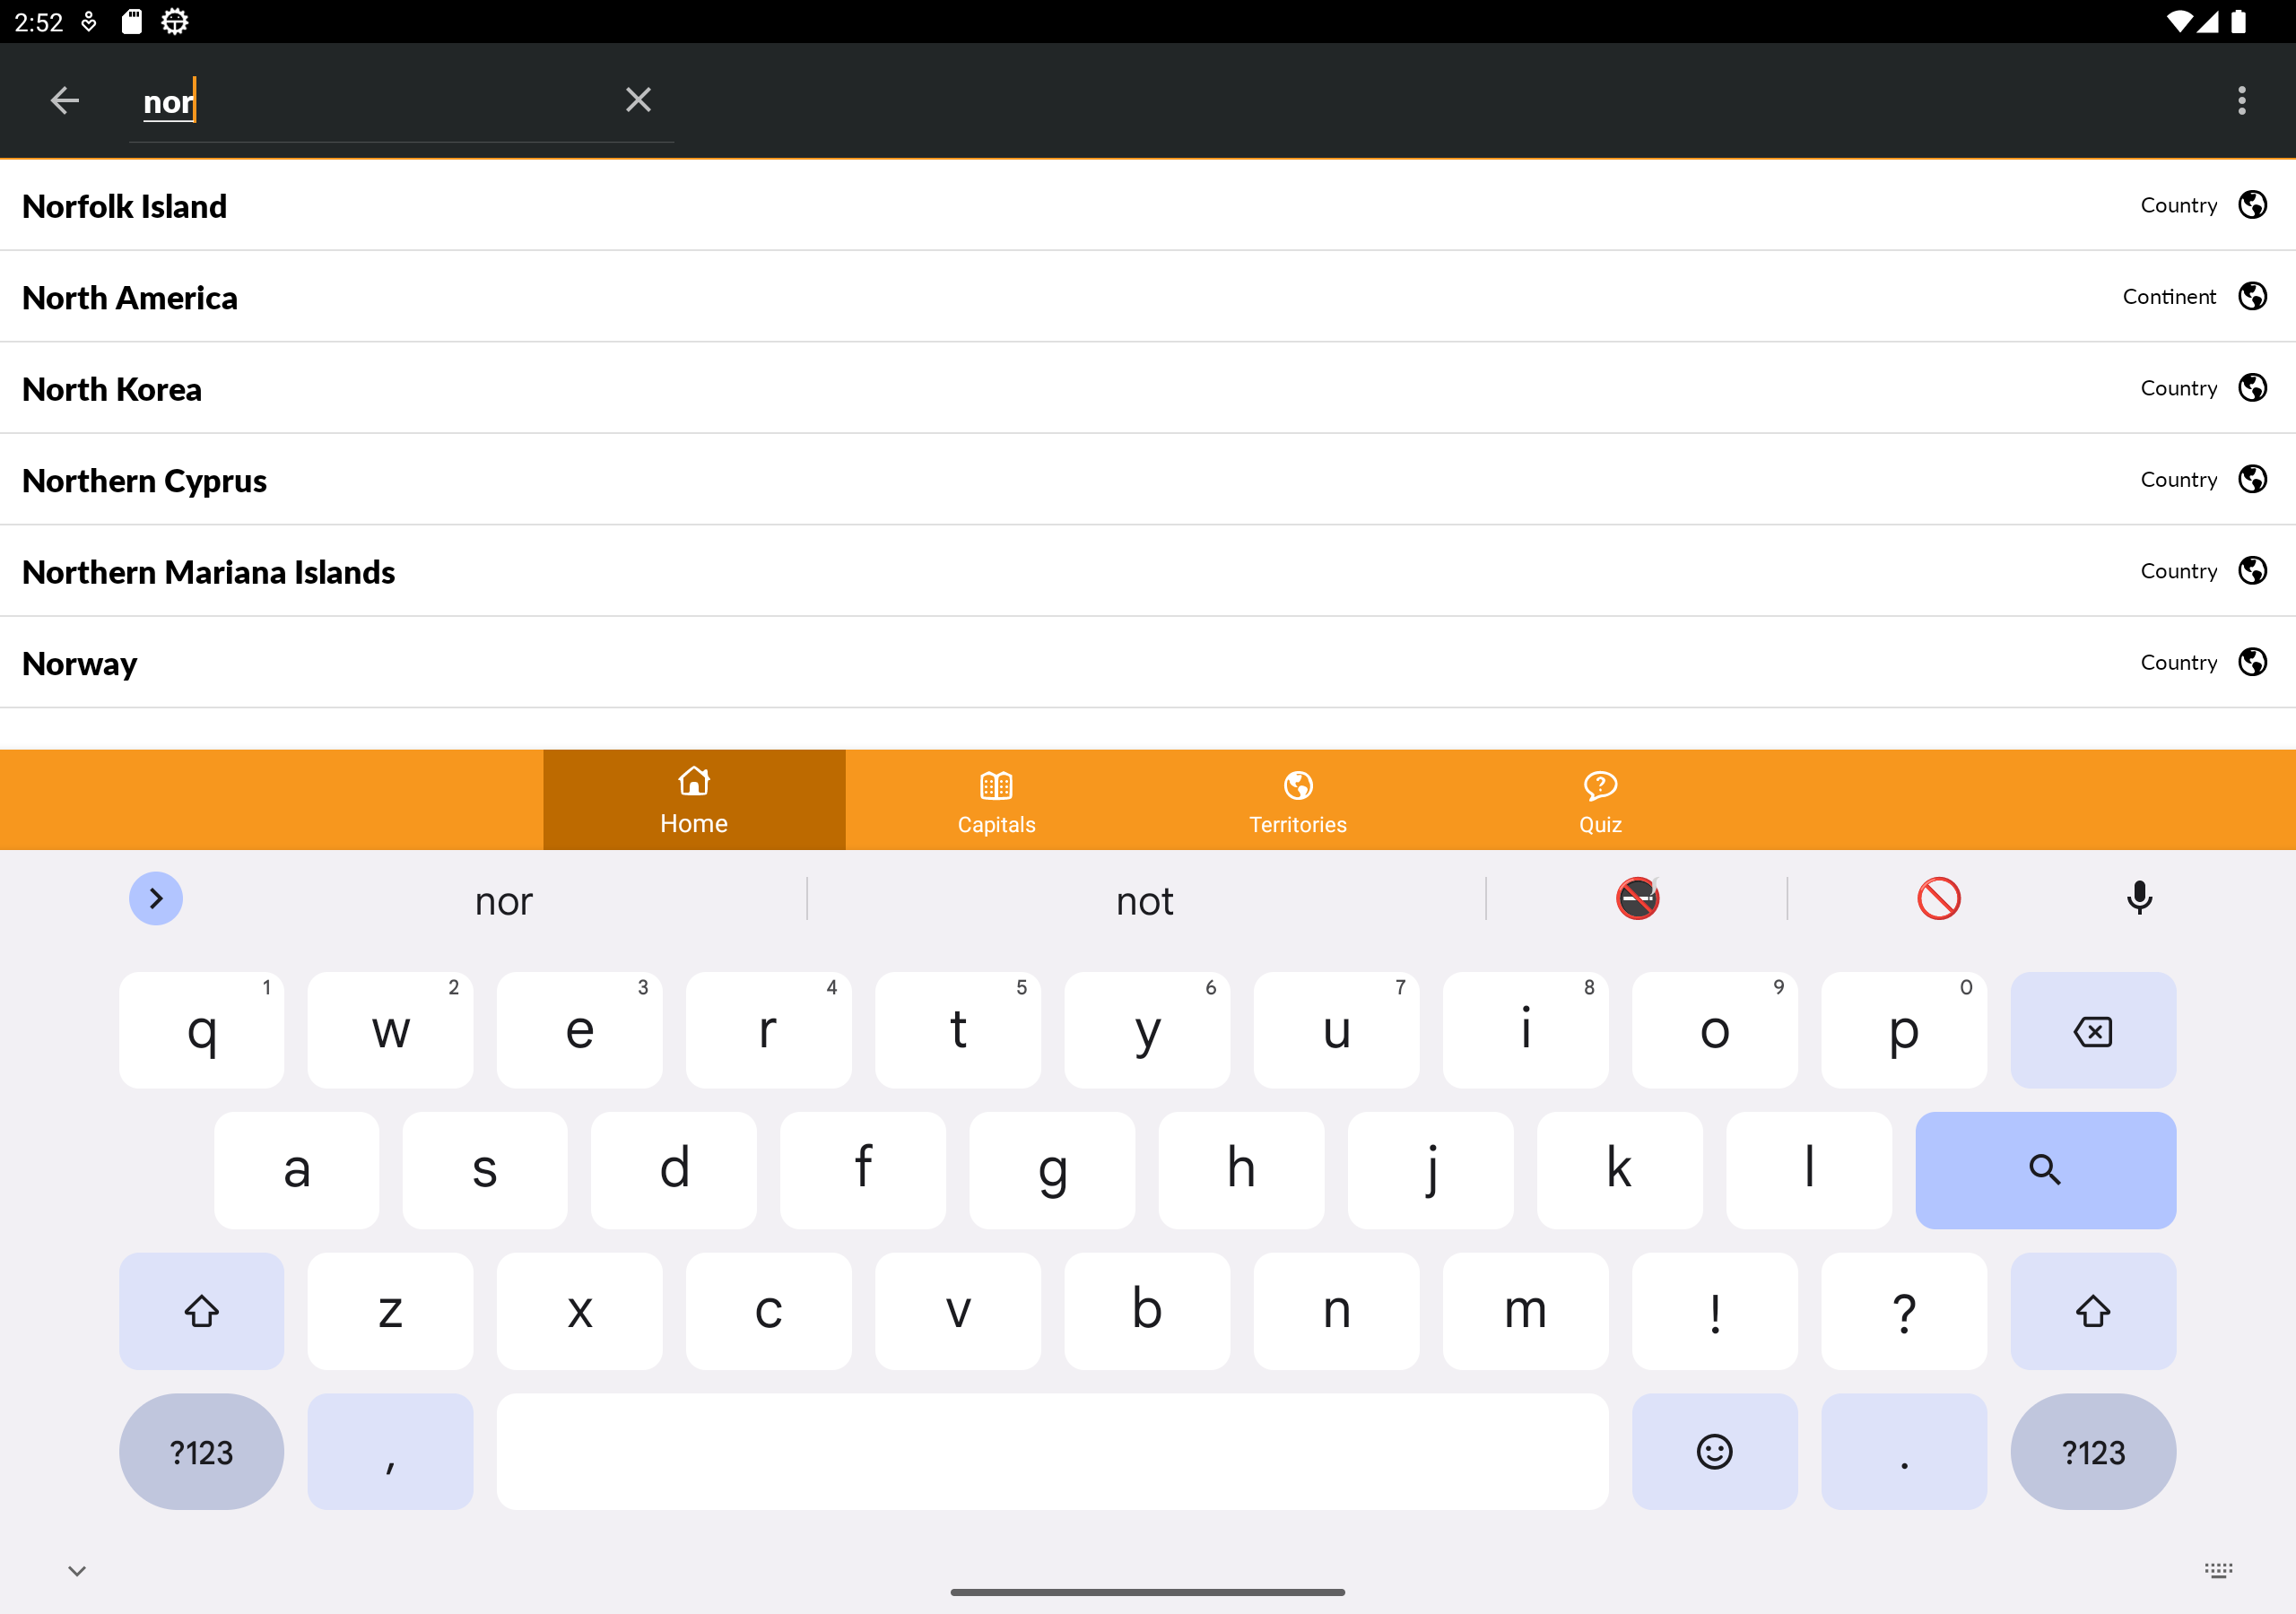Screen dimensions: 2296x1614
Task: Open the Quiz tab
Action: (x=1600, y=800)
